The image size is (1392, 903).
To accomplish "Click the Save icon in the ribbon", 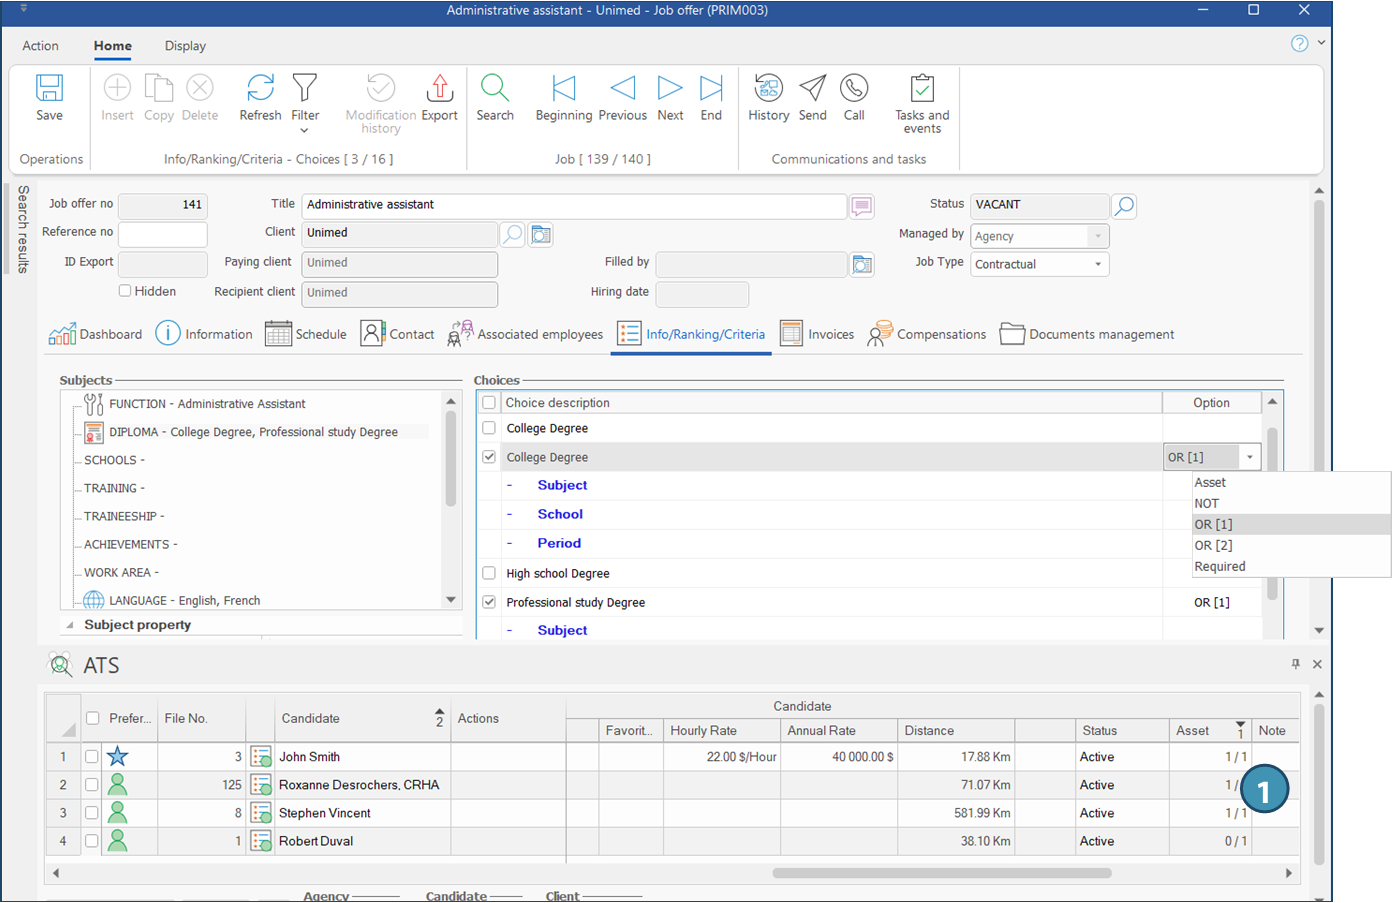I will [49, 89].
